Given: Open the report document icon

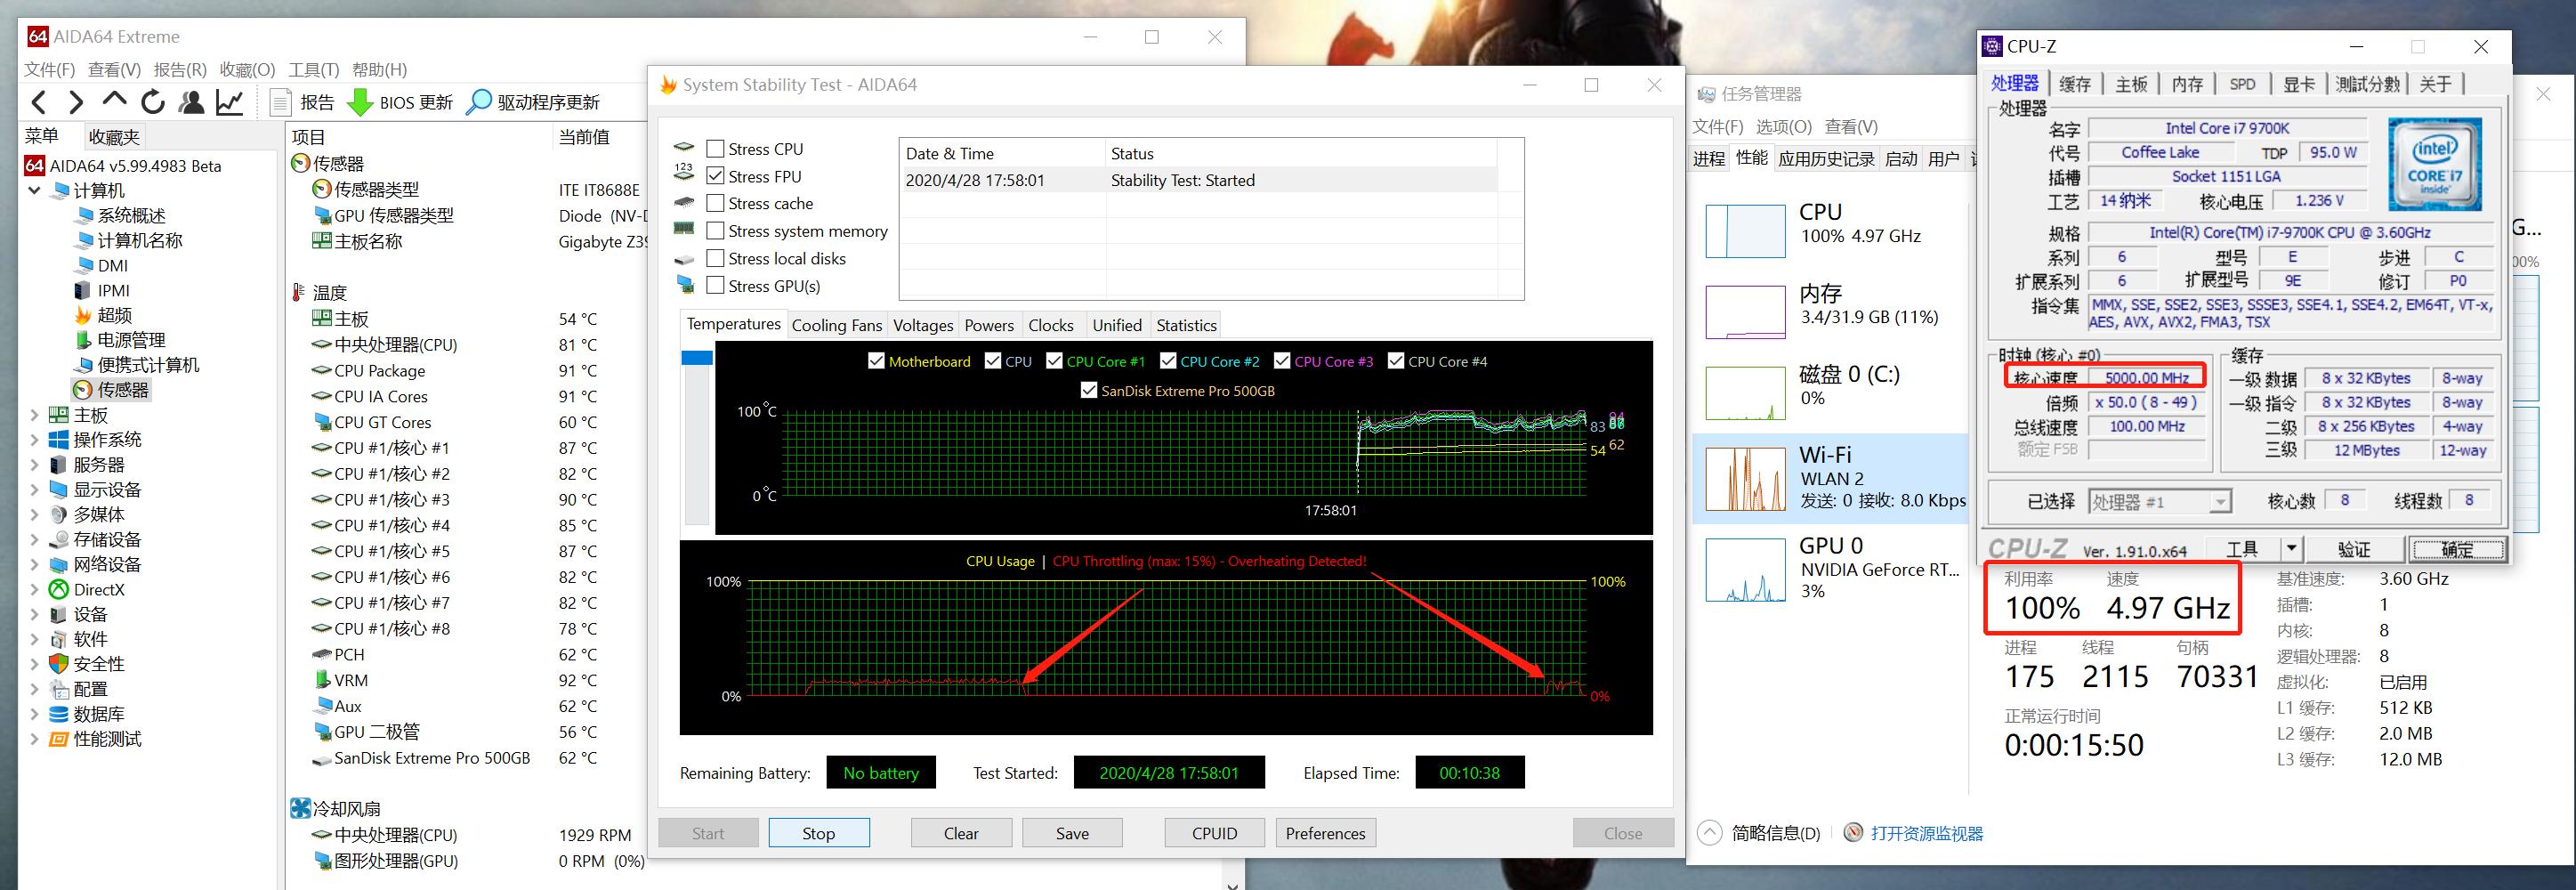Looking at the screenshot, I should (282, 102).
